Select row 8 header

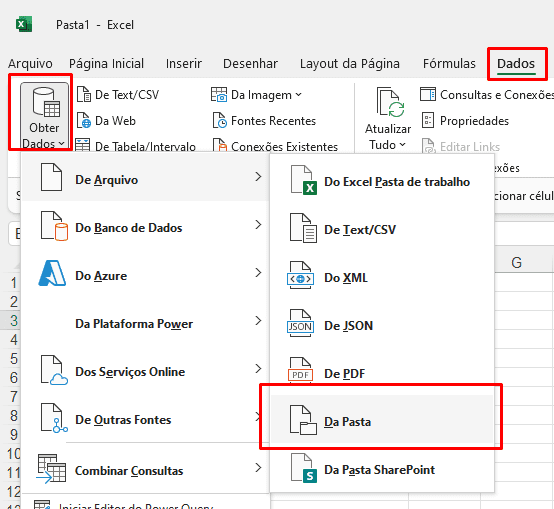point(12,416)
